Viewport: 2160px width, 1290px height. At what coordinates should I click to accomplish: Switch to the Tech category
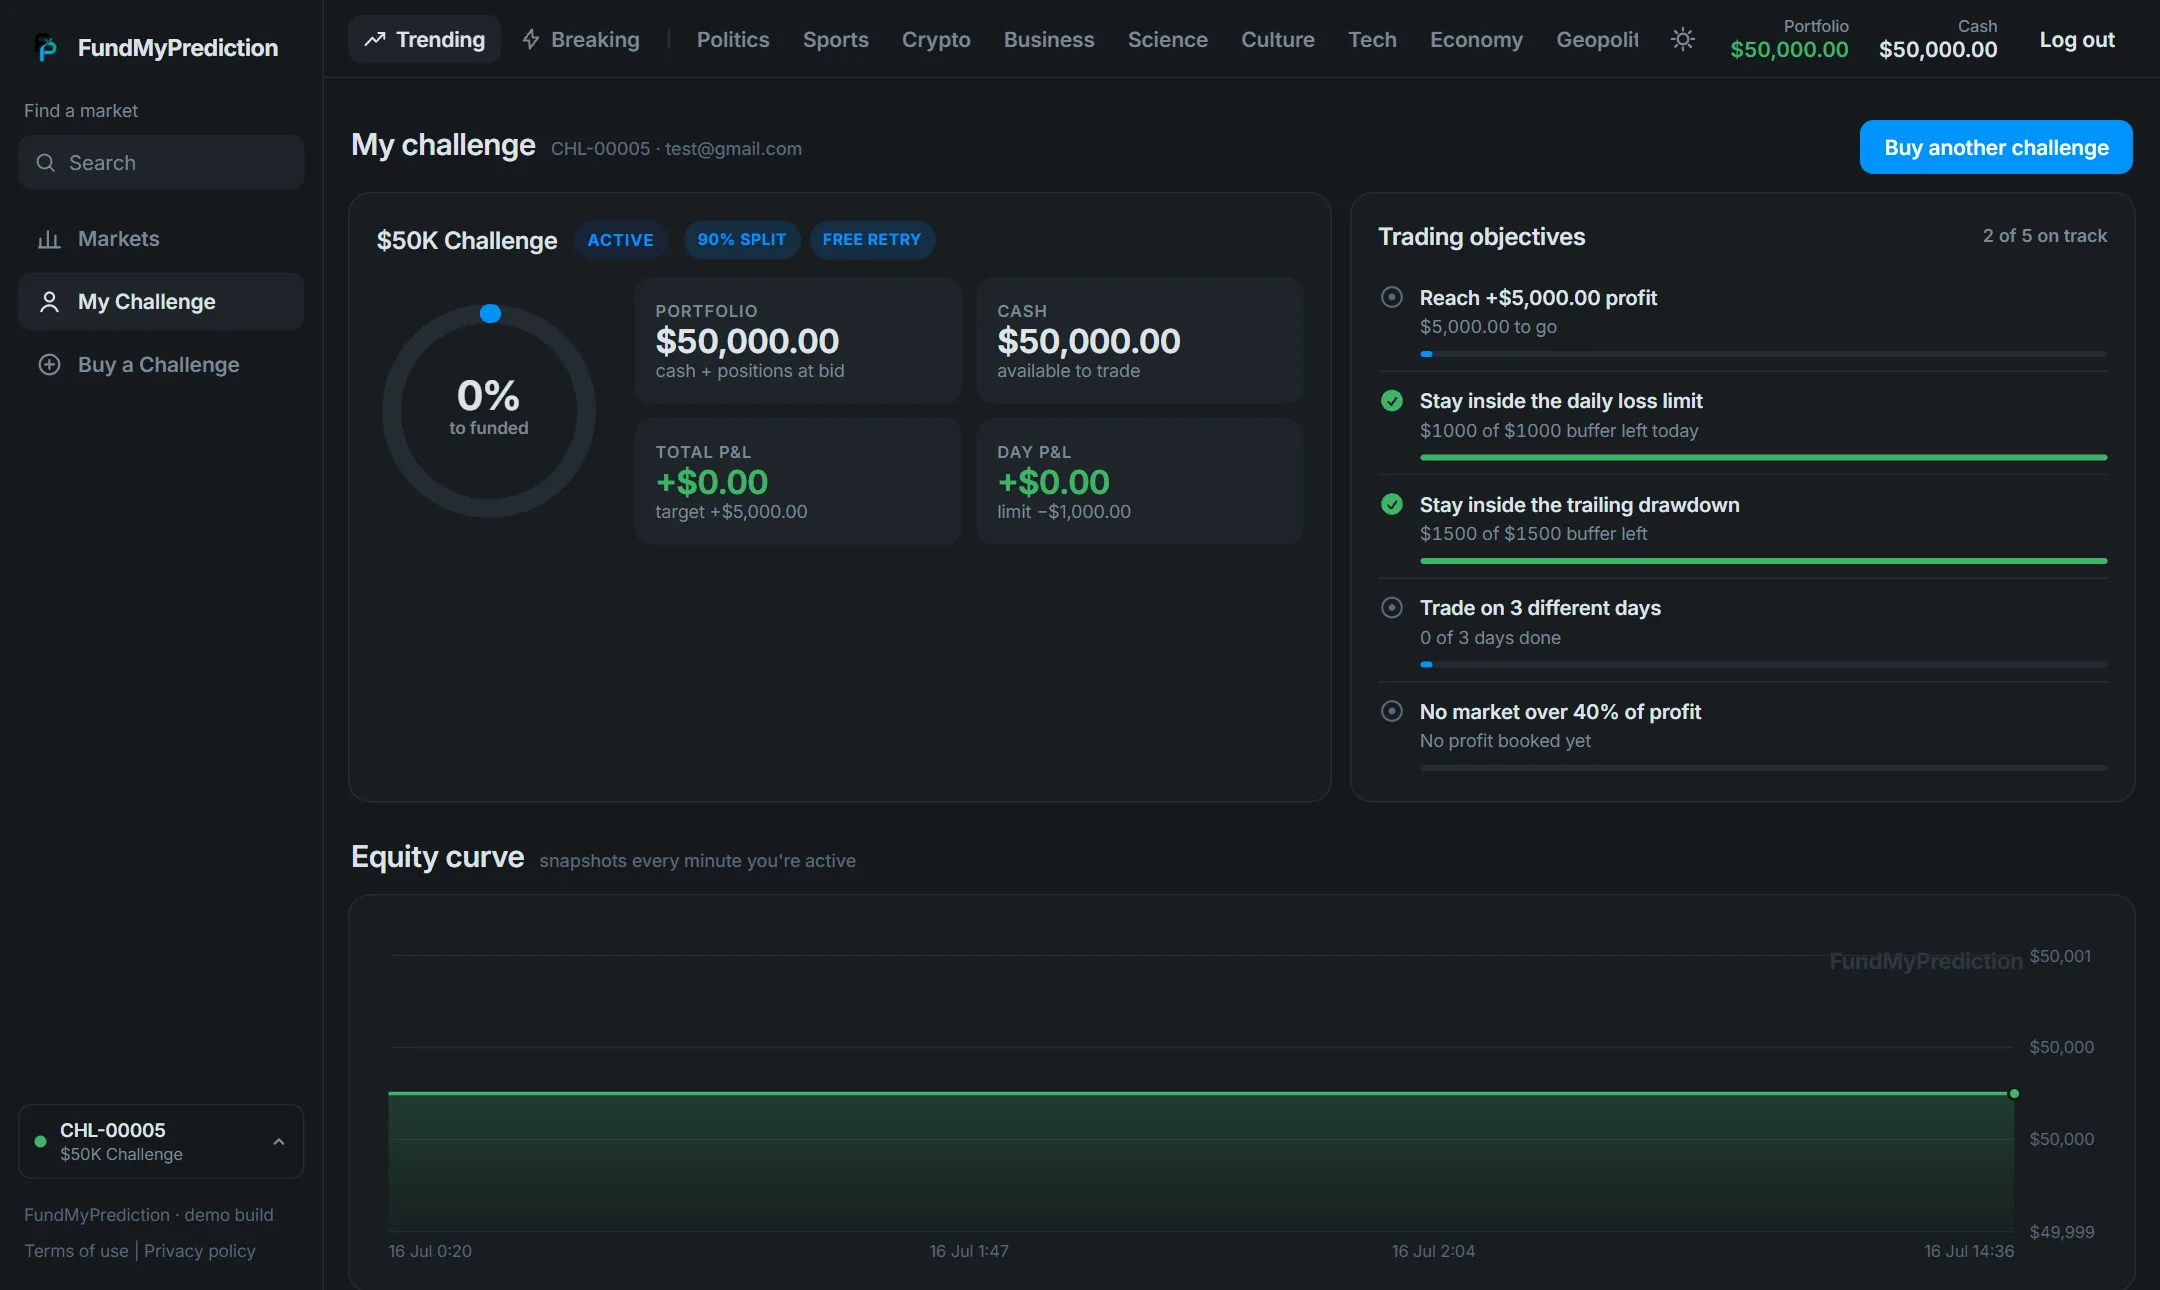[x=1372, y=40]
